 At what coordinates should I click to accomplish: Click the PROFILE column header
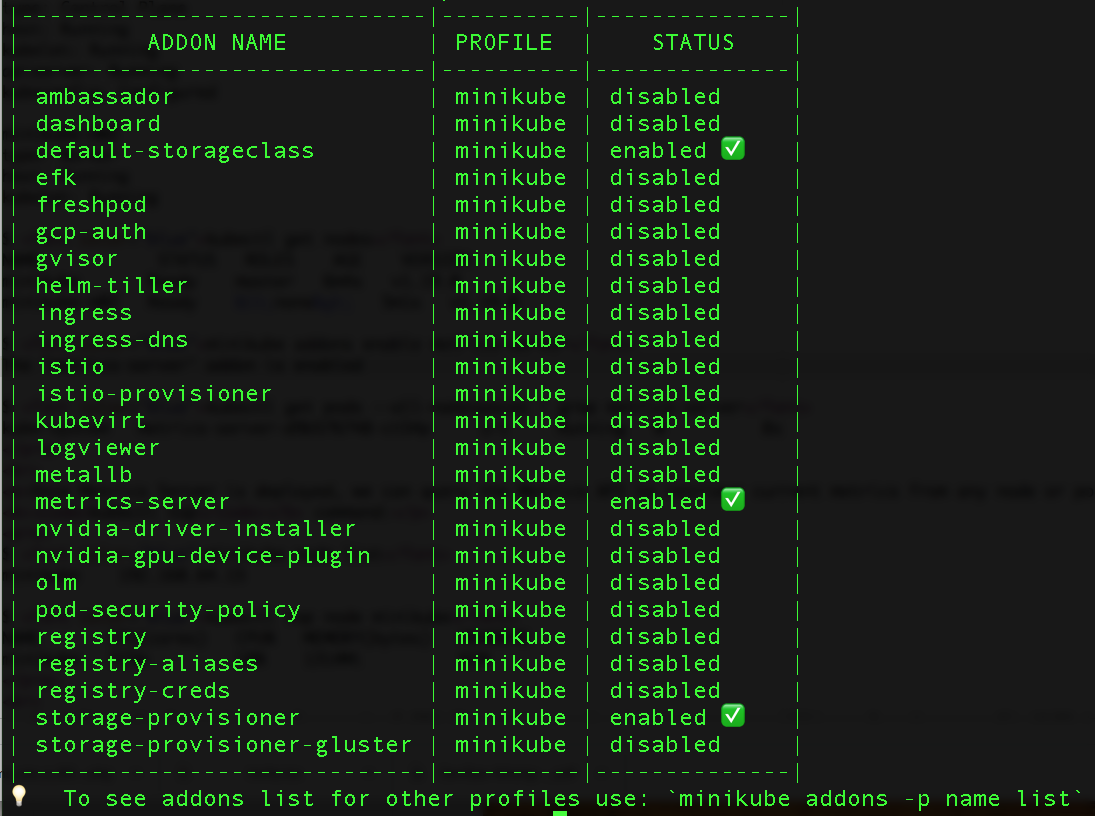pyautogui.click(x=504, y=43)
